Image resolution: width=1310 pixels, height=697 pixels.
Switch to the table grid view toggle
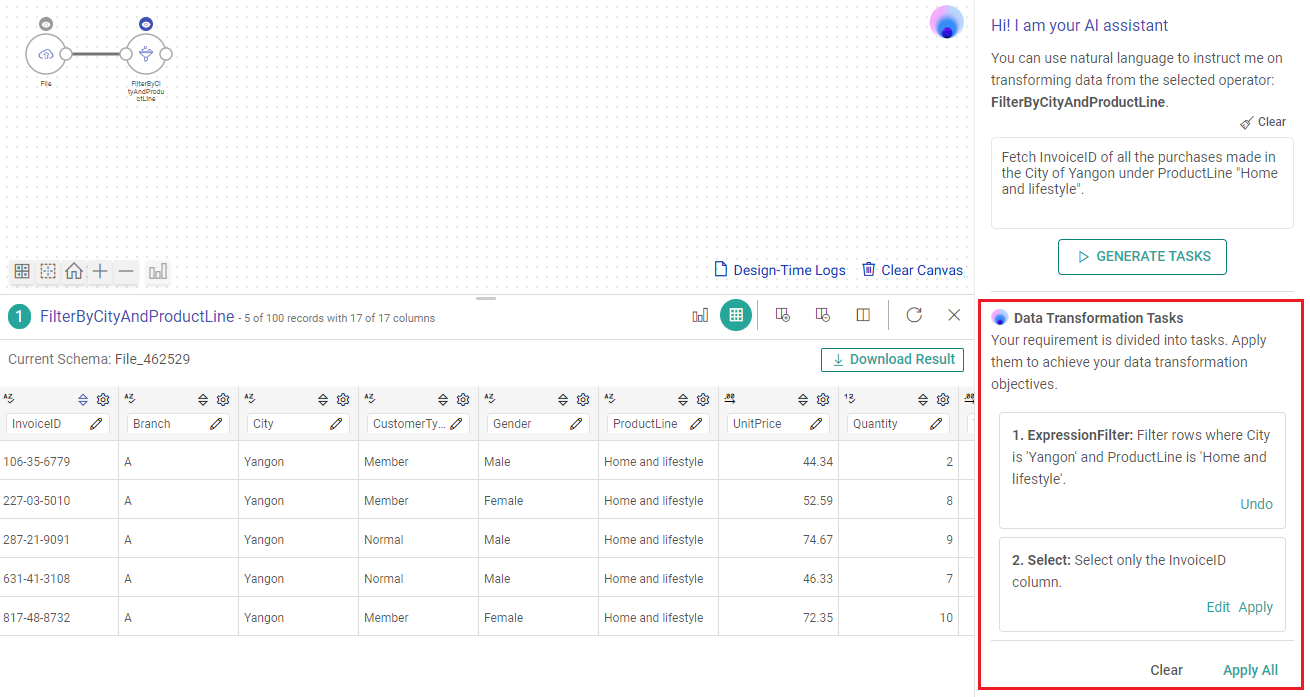pyautogui.click(x=736, y=315)
